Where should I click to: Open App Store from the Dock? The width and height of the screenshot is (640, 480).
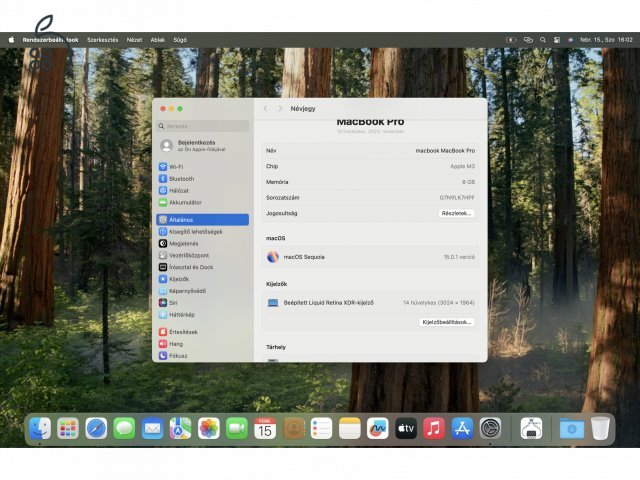462,429
